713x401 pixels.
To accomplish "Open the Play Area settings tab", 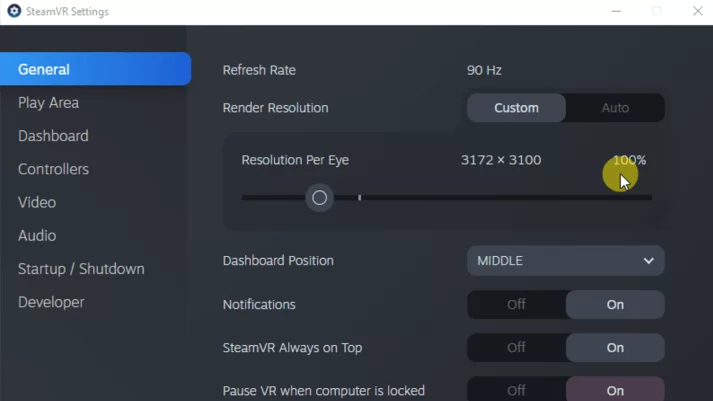I will point(48,103).
